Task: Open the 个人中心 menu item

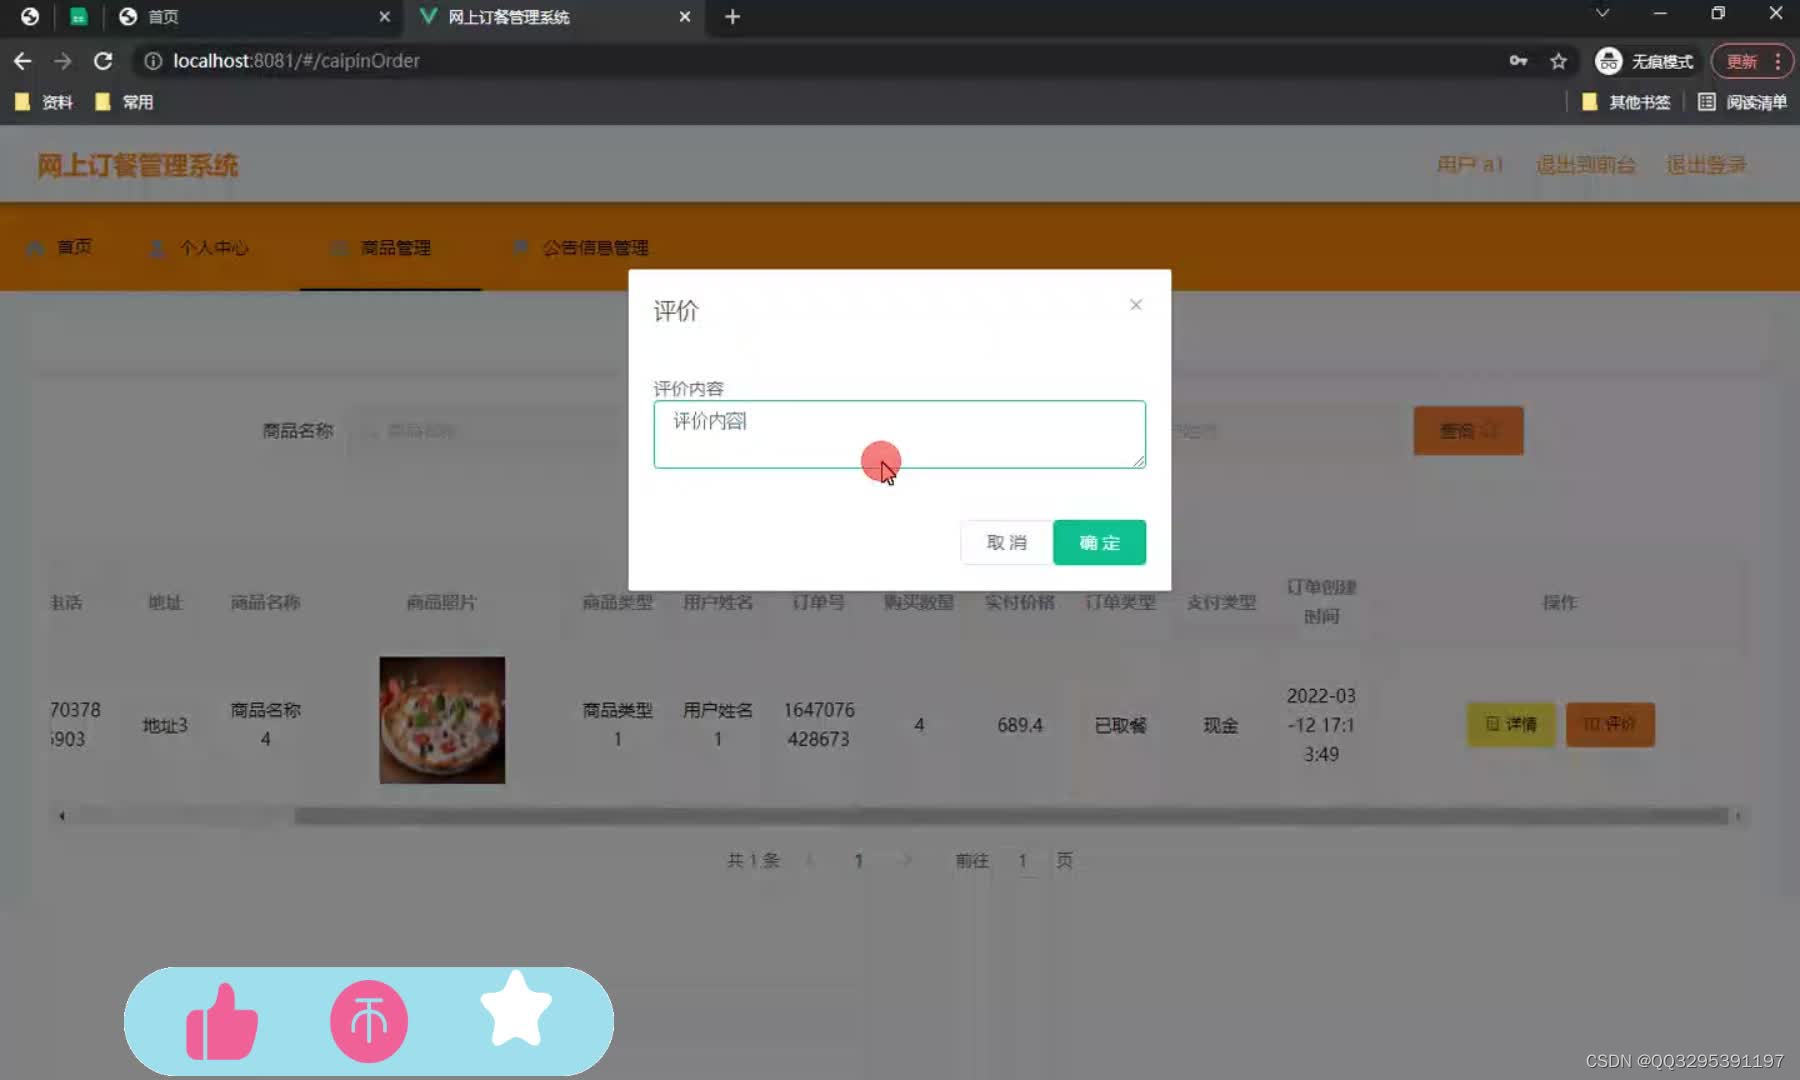Action: coord(199,247)
